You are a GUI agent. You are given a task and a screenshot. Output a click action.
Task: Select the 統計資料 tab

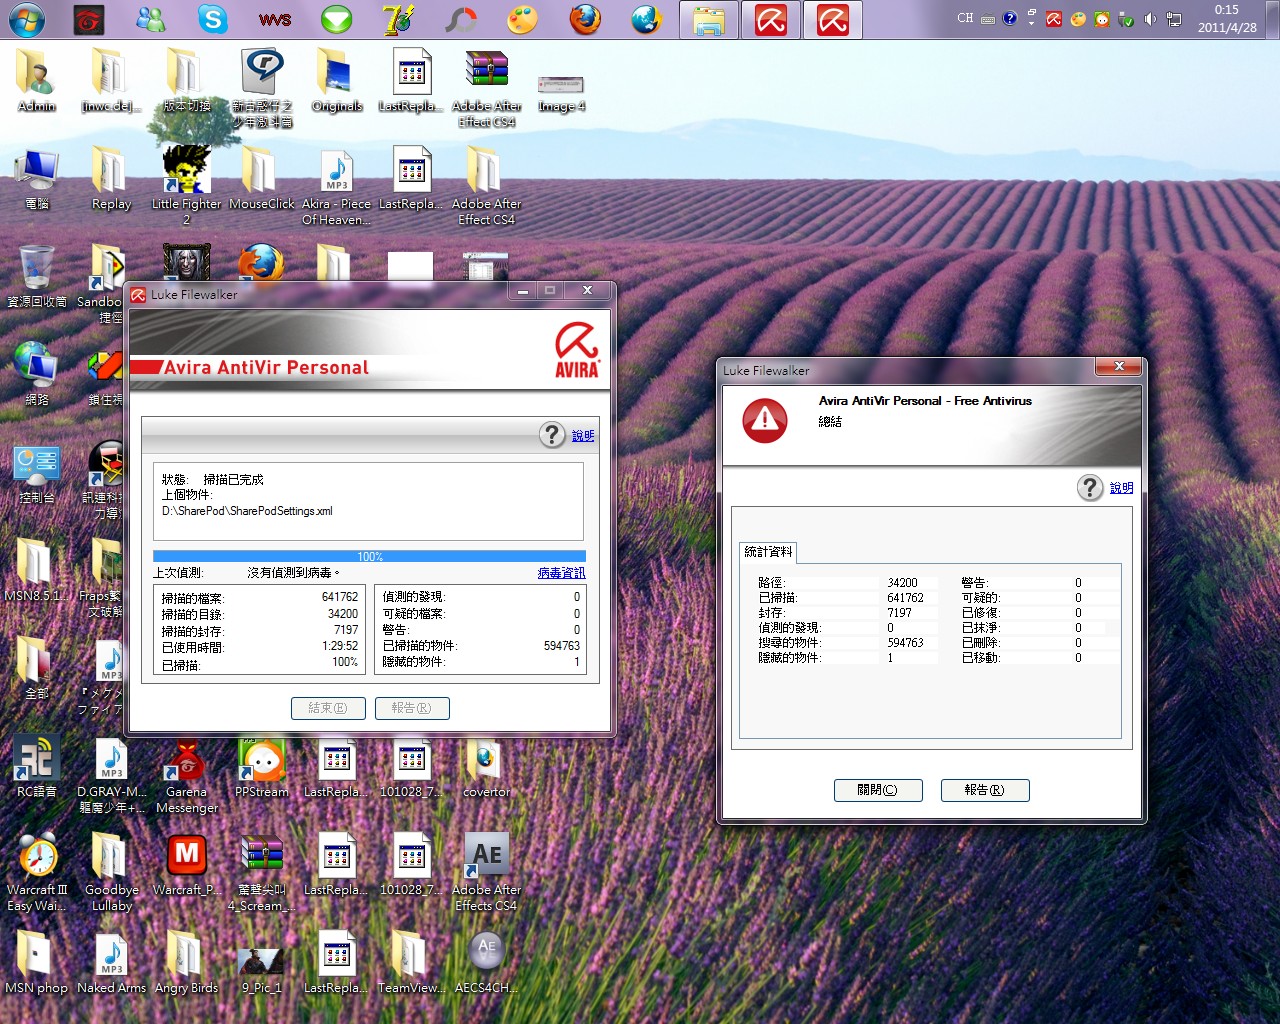[768, 552]
